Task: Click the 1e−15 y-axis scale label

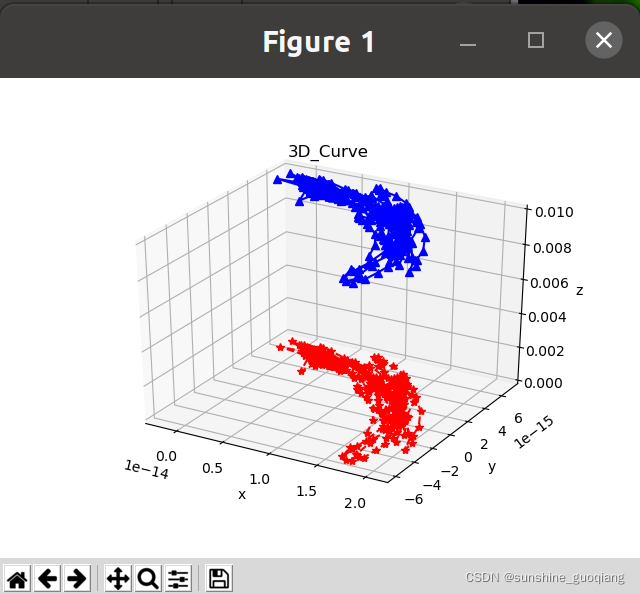Action: point(534,433)
